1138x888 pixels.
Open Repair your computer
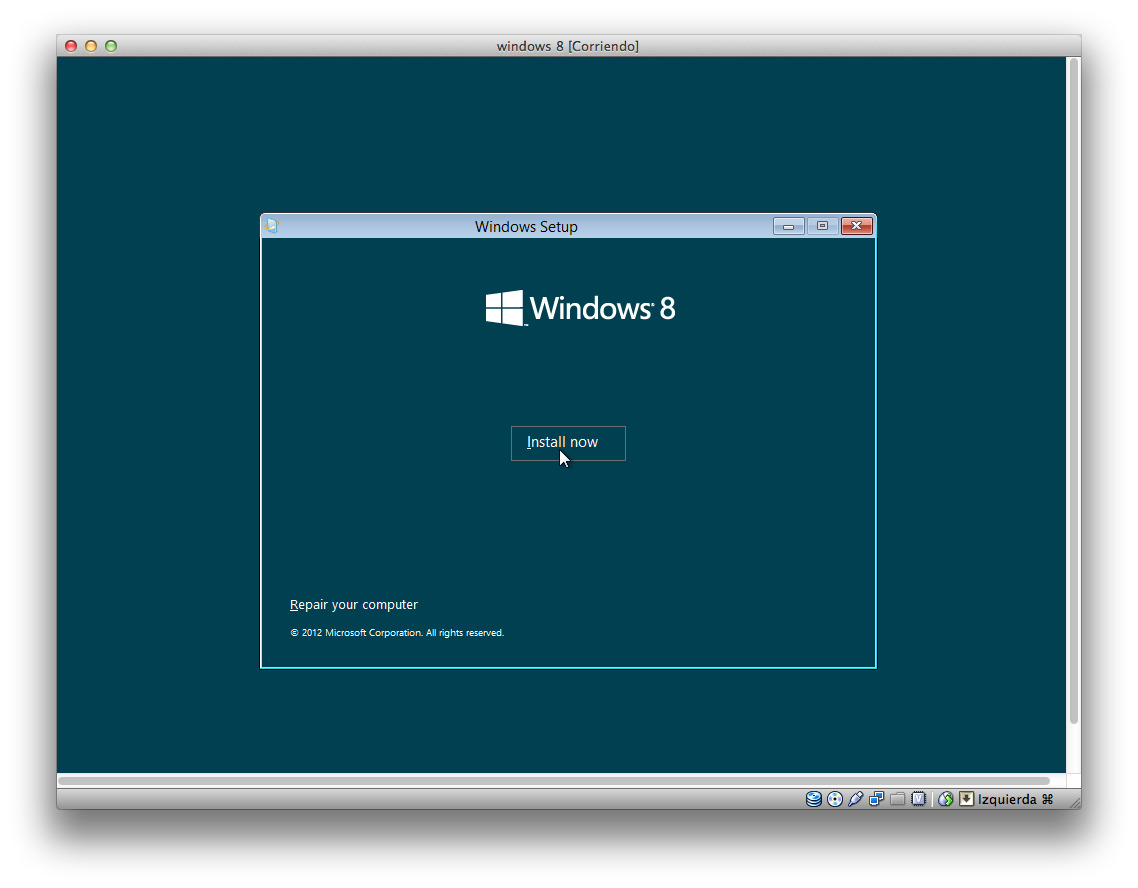click(354, 604)
